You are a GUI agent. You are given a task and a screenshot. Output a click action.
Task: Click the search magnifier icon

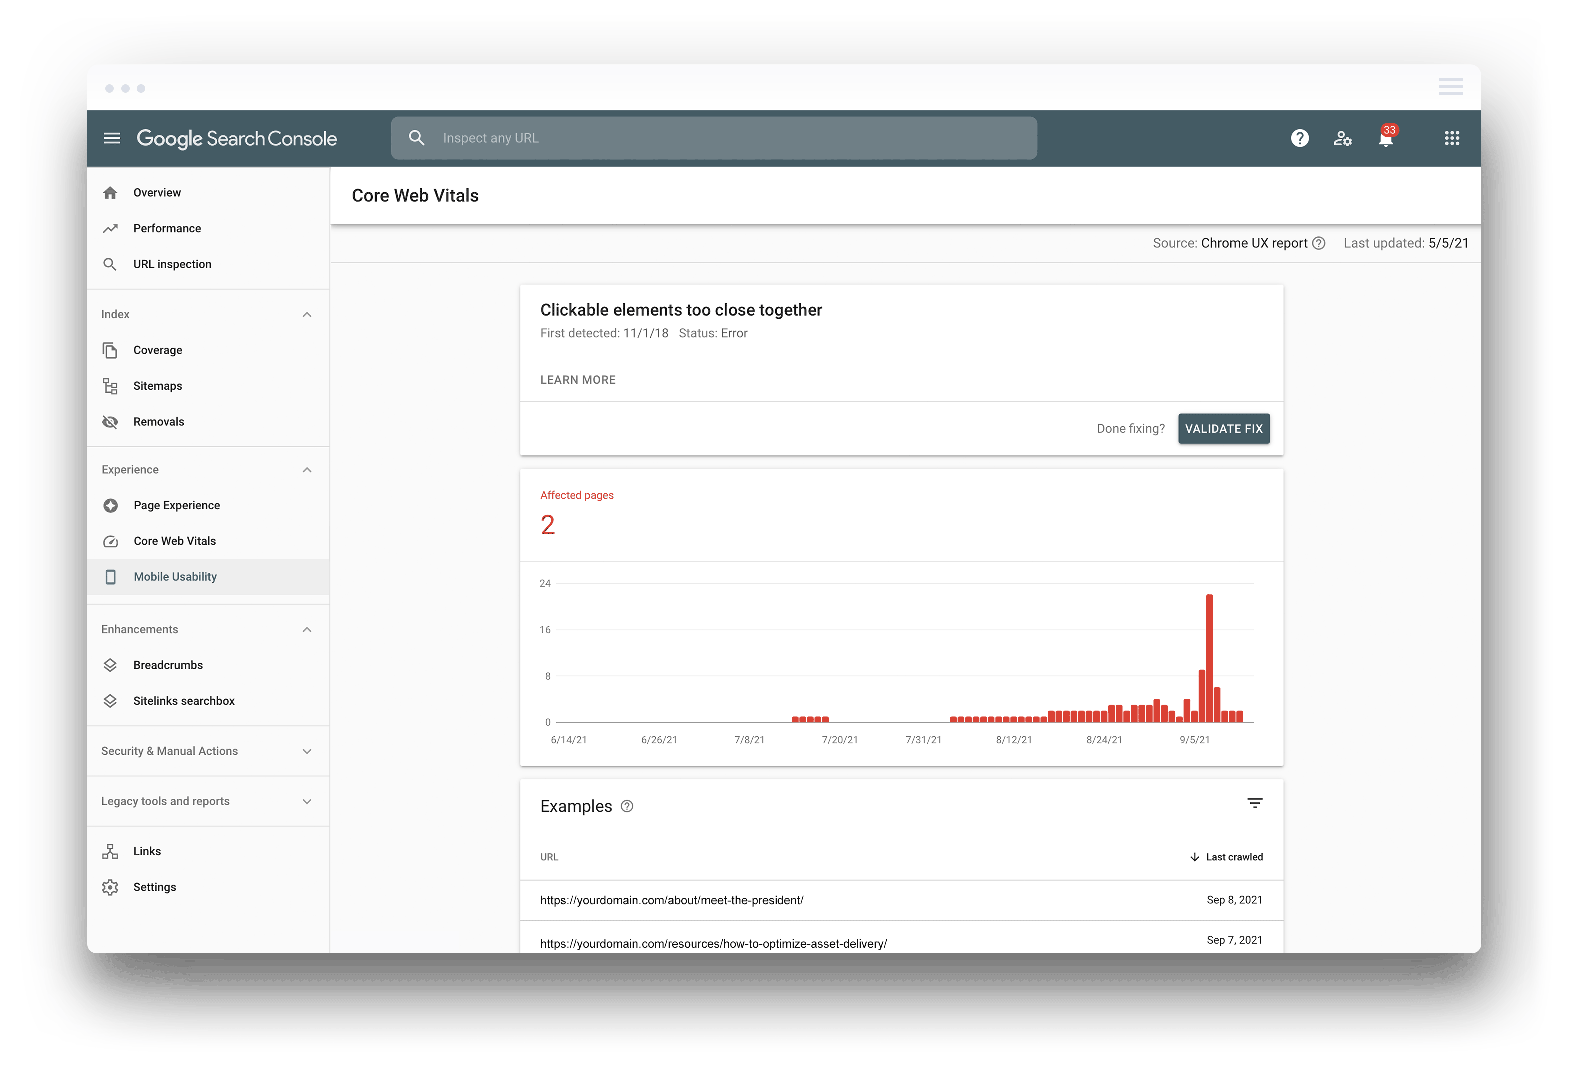pyautogui.click(x=417, y=138)
